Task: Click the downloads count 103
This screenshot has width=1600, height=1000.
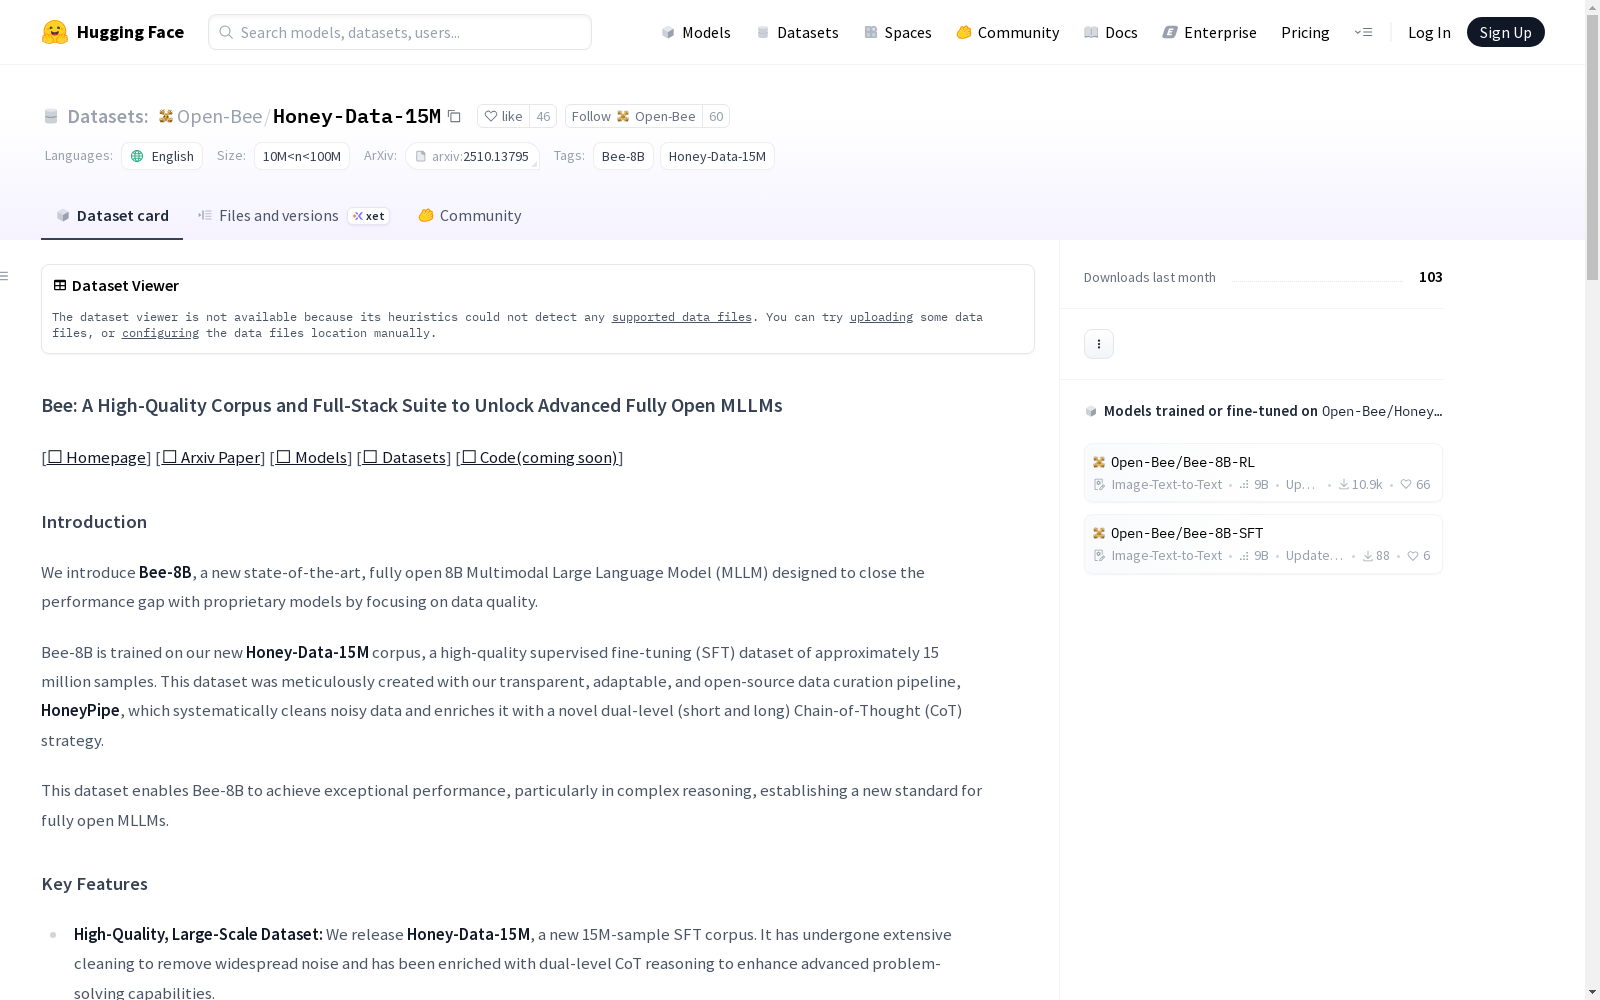Action: pos(1431,277)
